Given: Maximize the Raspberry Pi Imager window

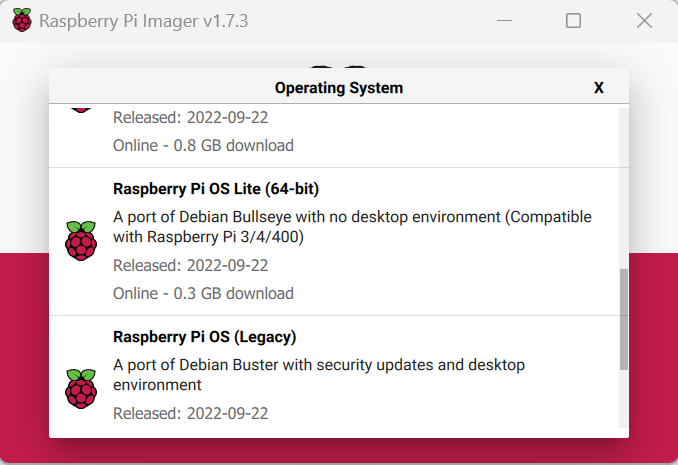Looking at the screenshot, I should [x=573, y=20].
